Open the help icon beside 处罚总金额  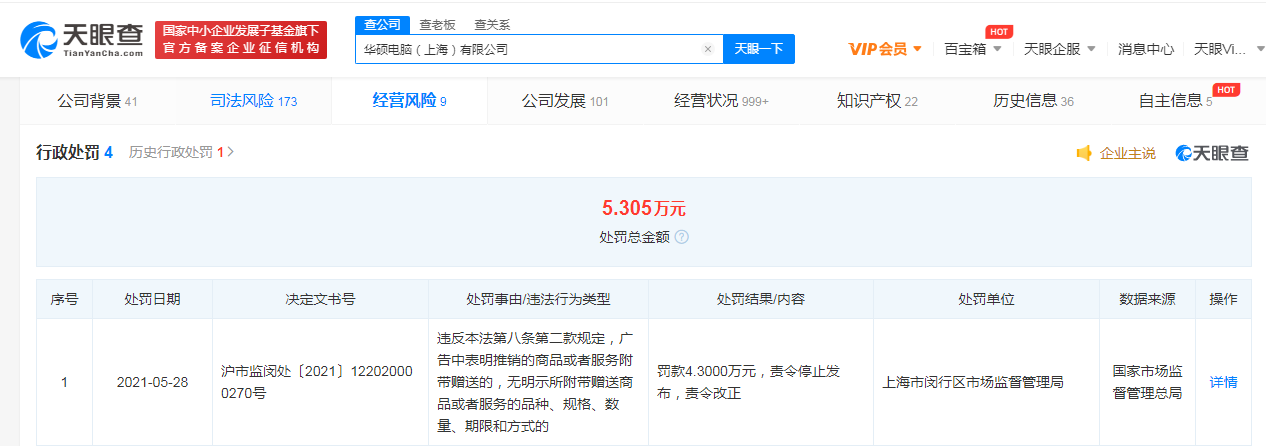pyautogui.click(x=682, y=238)
